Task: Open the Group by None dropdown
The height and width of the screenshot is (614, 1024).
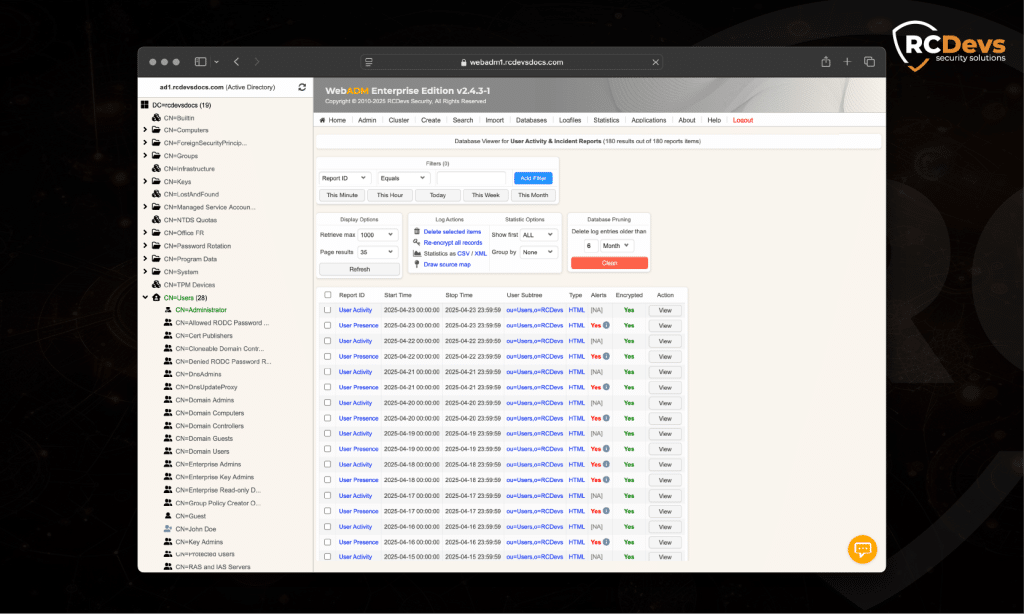Action: 539,252
